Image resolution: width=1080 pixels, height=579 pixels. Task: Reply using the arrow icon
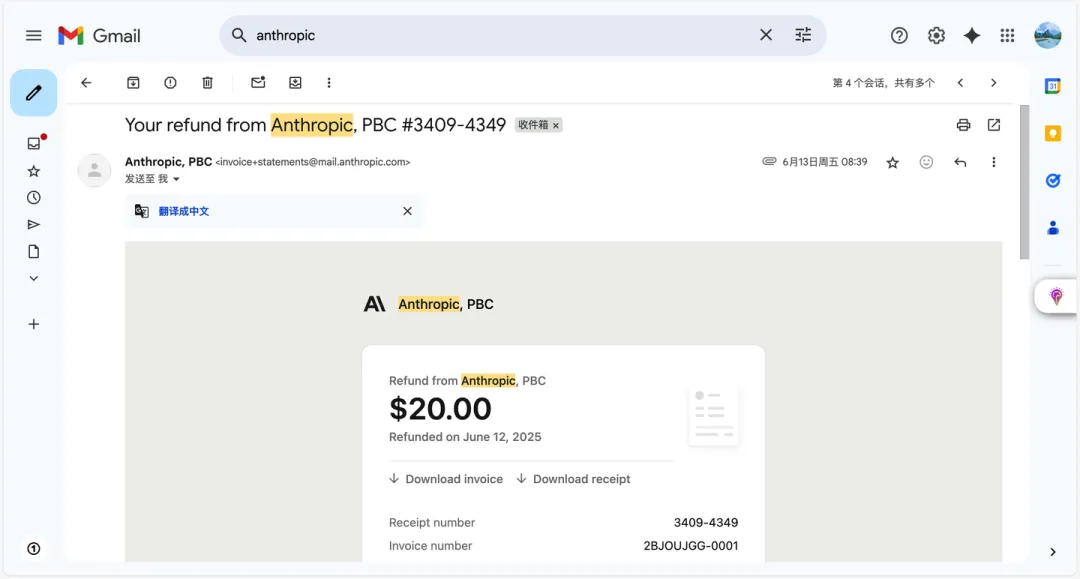coord(960,162)
